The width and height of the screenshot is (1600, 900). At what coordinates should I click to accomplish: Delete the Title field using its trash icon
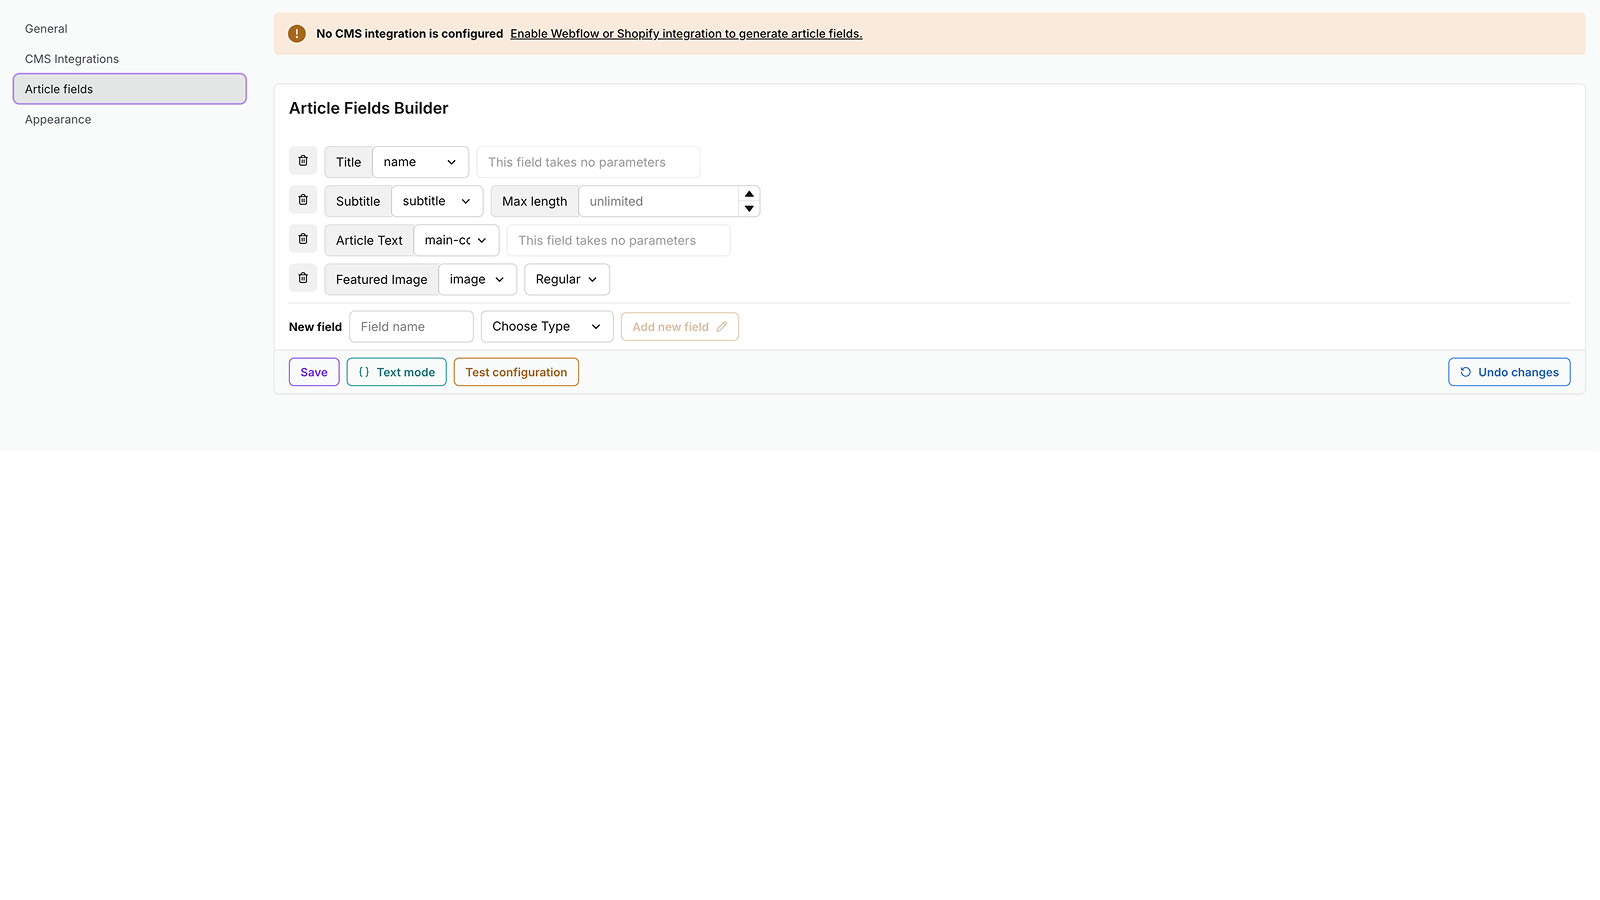click(x=303, y=160)
